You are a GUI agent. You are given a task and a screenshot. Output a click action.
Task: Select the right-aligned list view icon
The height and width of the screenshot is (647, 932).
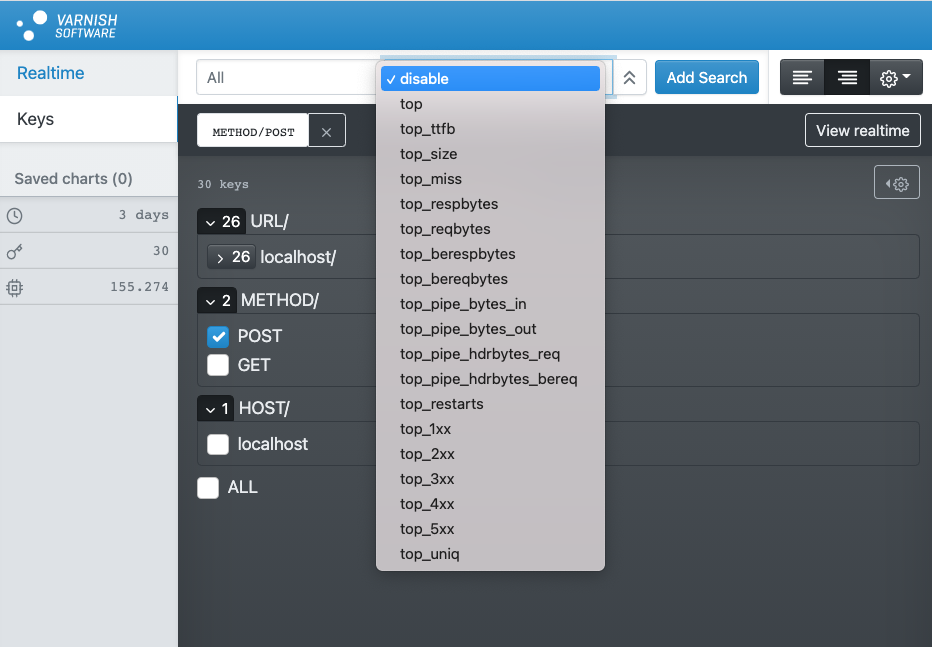847,77
